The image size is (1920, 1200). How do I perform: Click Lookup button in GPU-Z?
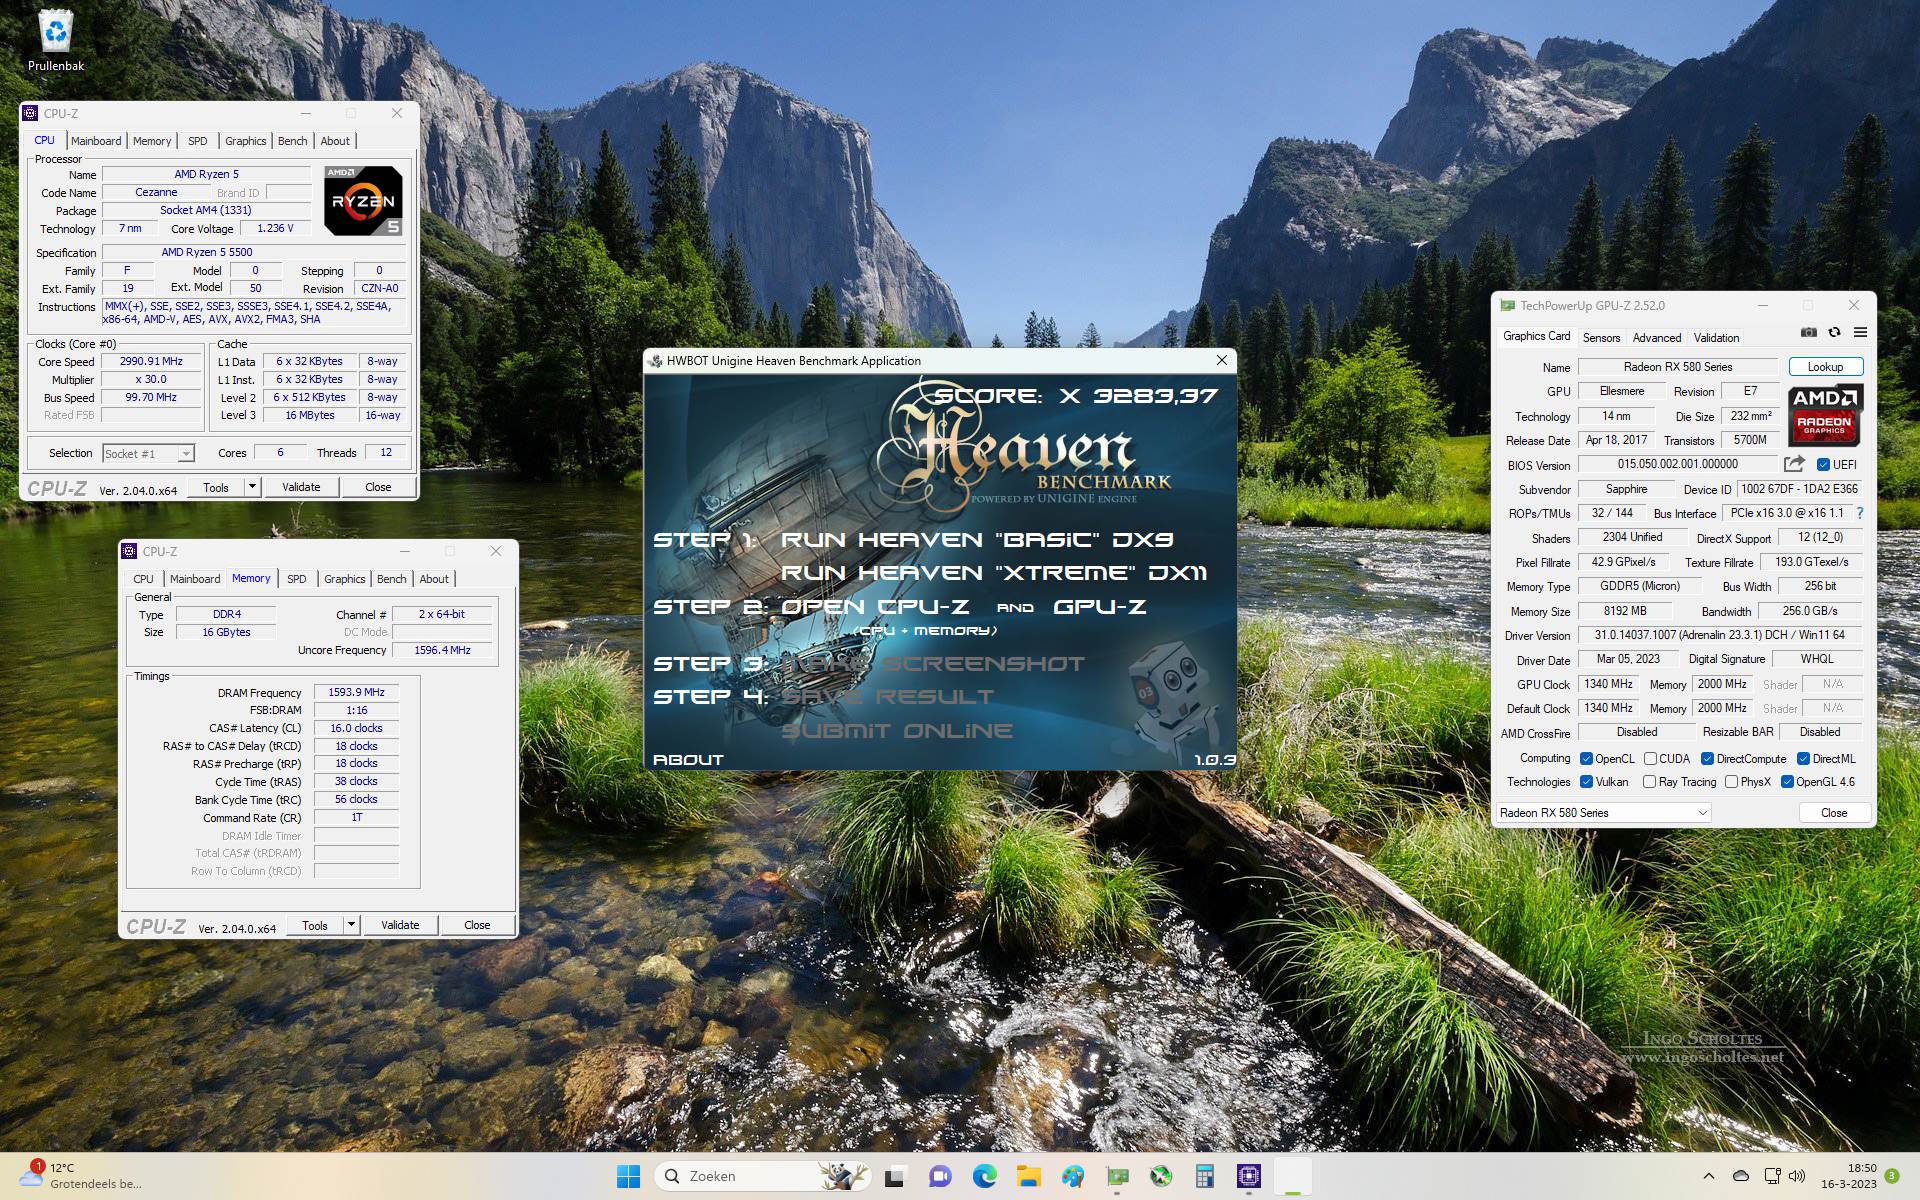[x=1825, y=367]
